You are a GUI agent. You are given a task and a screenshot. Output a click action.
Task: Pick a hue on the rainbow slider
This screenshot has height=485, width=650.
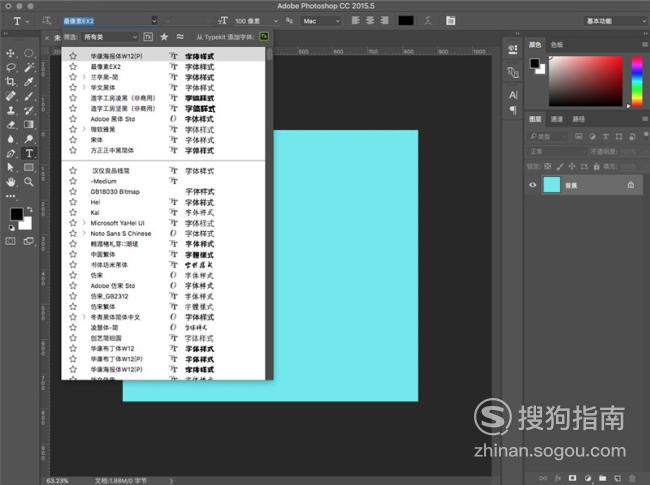pos(637,81)
